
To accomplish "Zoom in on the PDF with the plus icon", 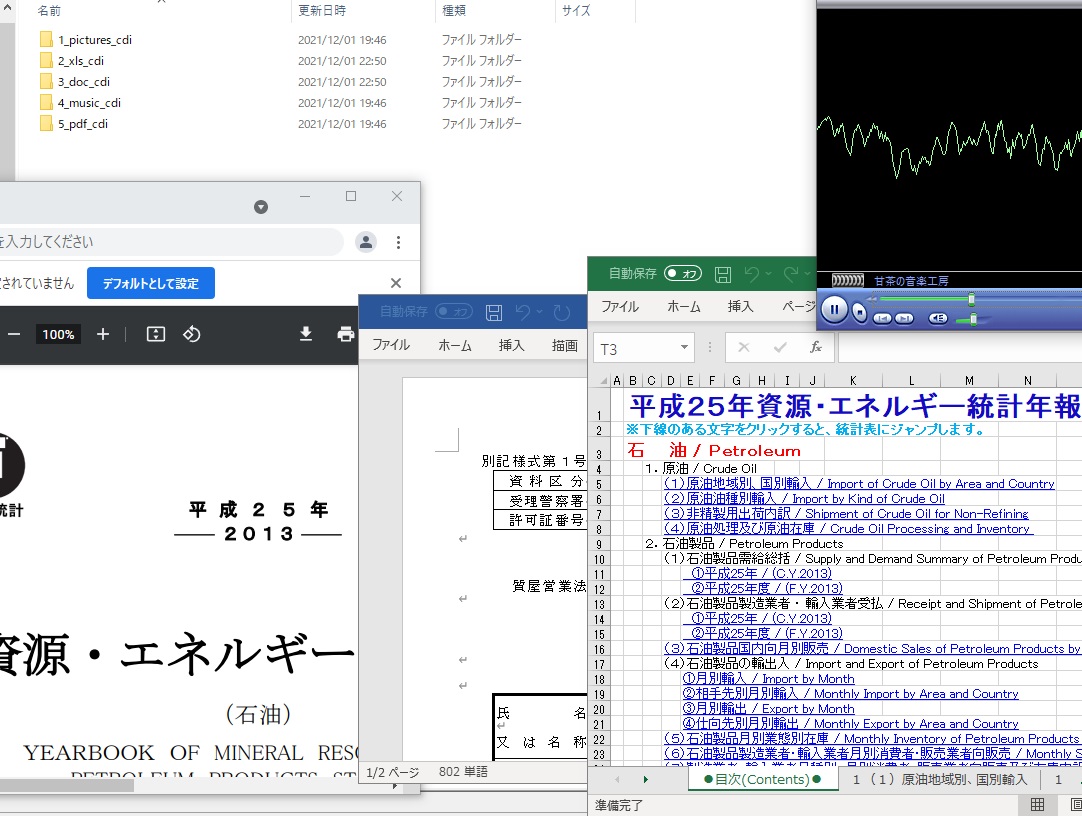I will 103,334.
